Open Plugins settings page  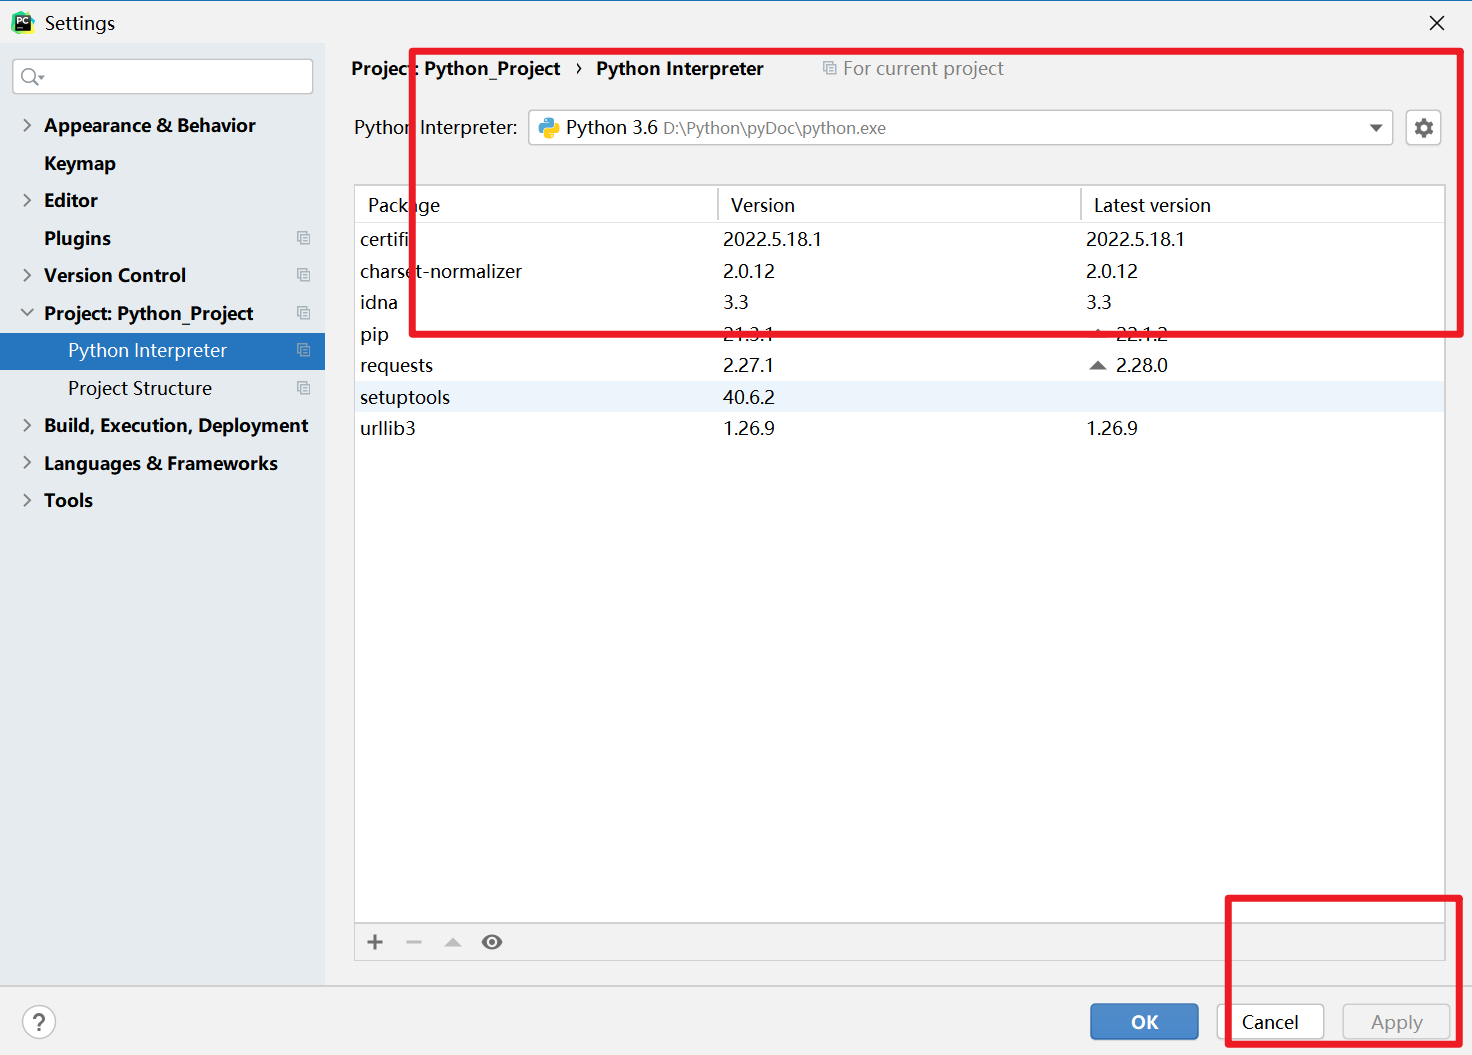click(x=77, y=238)
